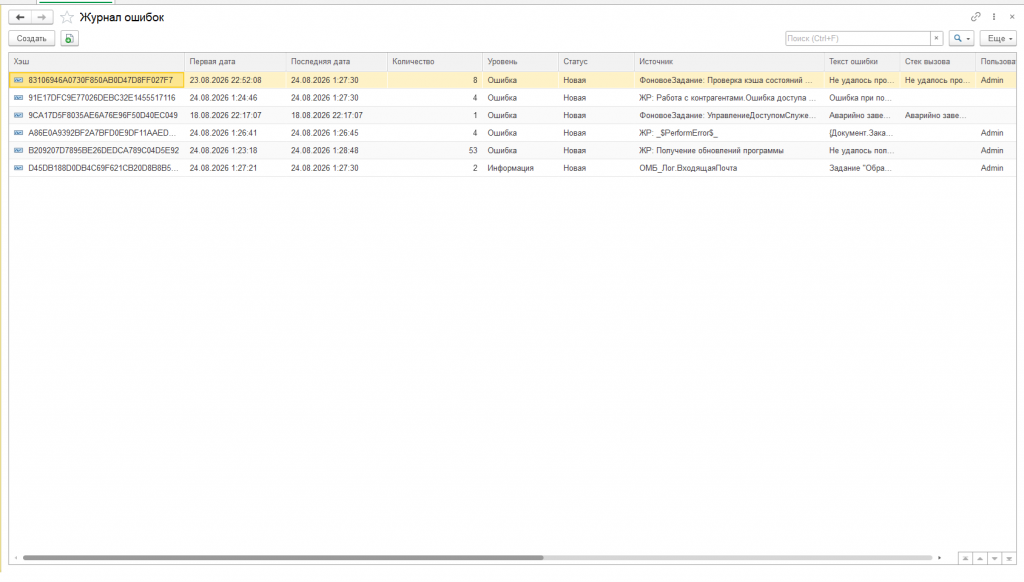Click first date 24.08.2026 1:24:46

223,98
